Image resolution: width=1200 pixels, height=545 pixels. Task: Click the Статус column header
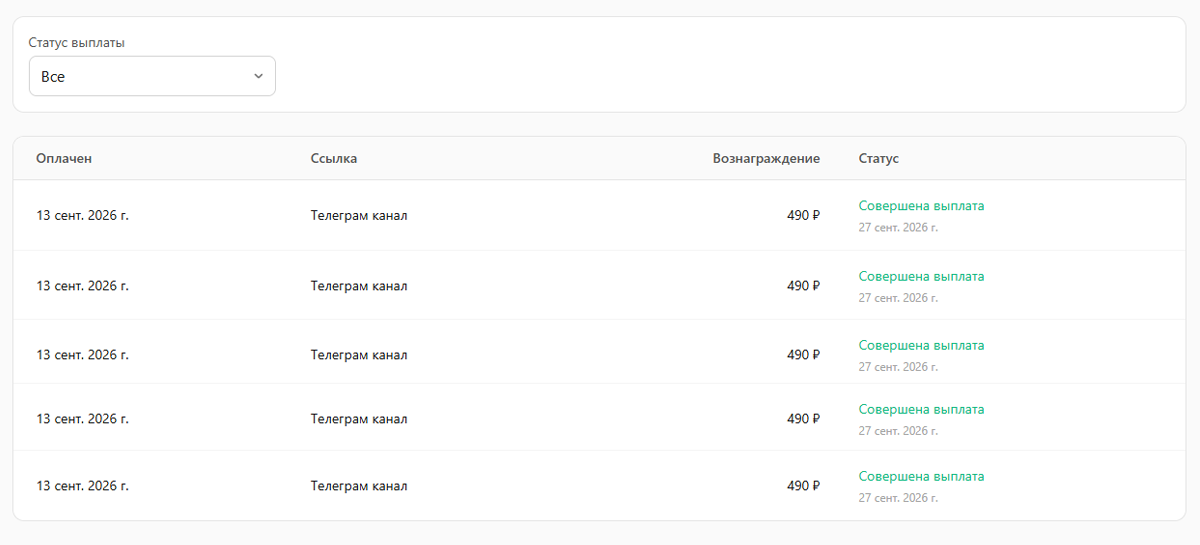(x=879, y=158)
